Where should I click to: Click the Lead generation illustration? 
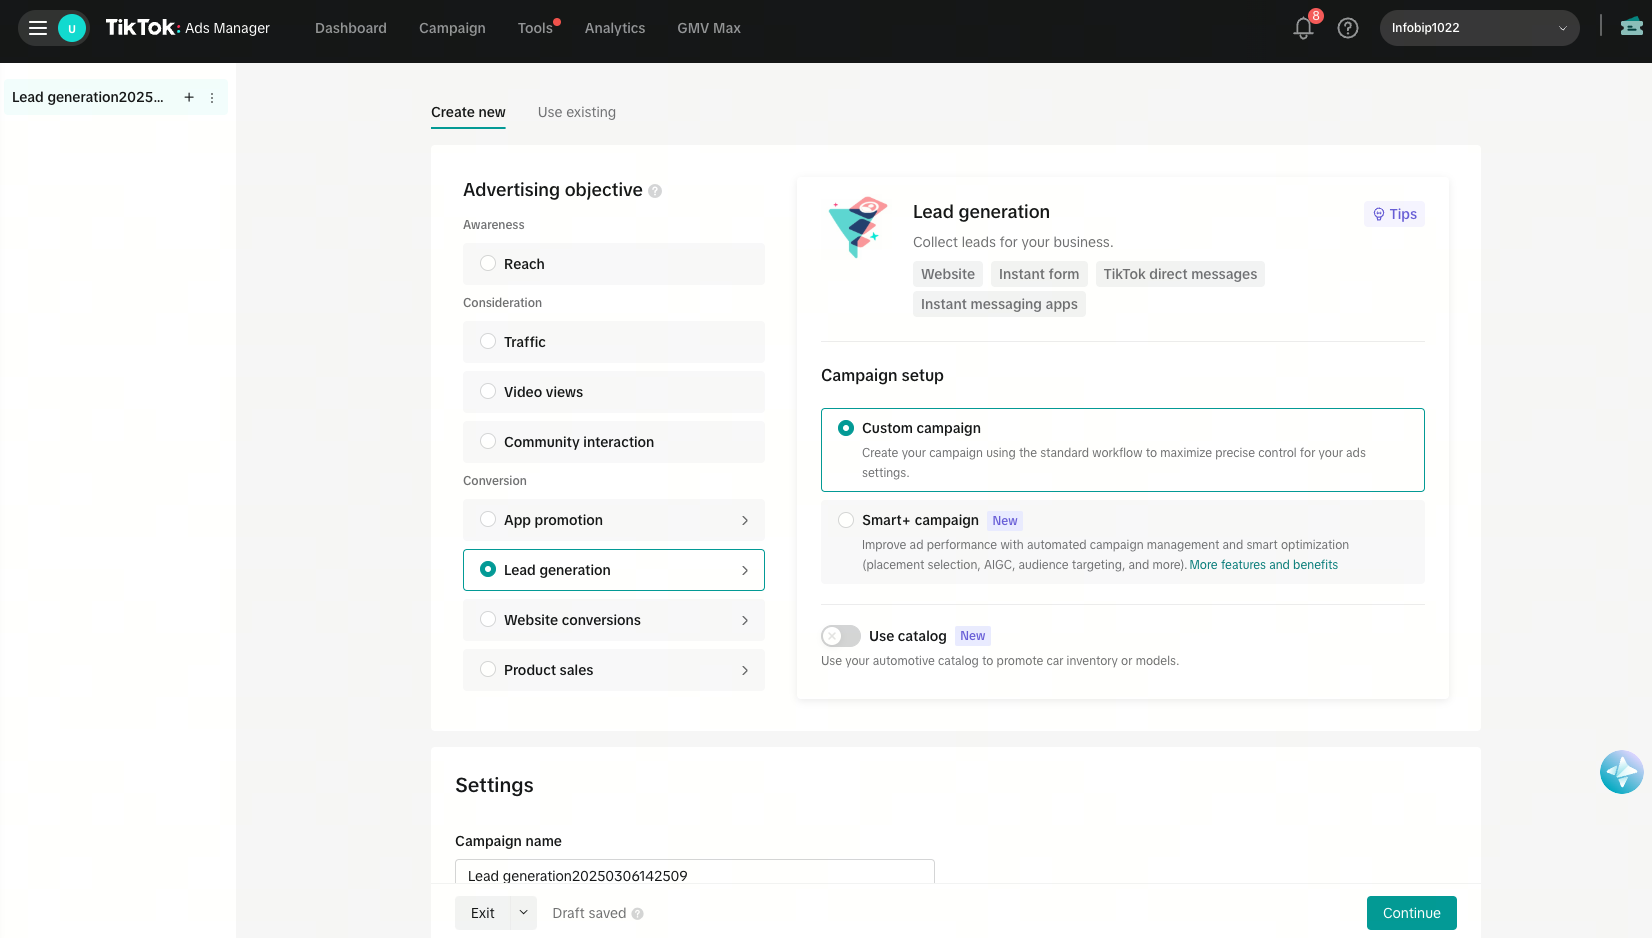858,227
